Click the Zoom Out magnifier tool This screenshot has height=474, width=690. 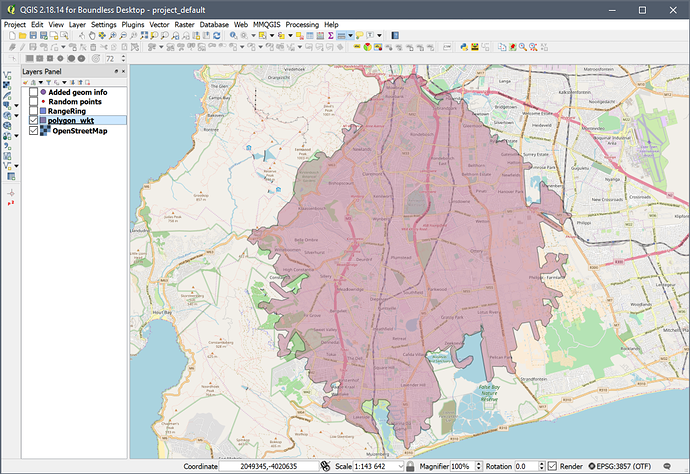point(123,36)
